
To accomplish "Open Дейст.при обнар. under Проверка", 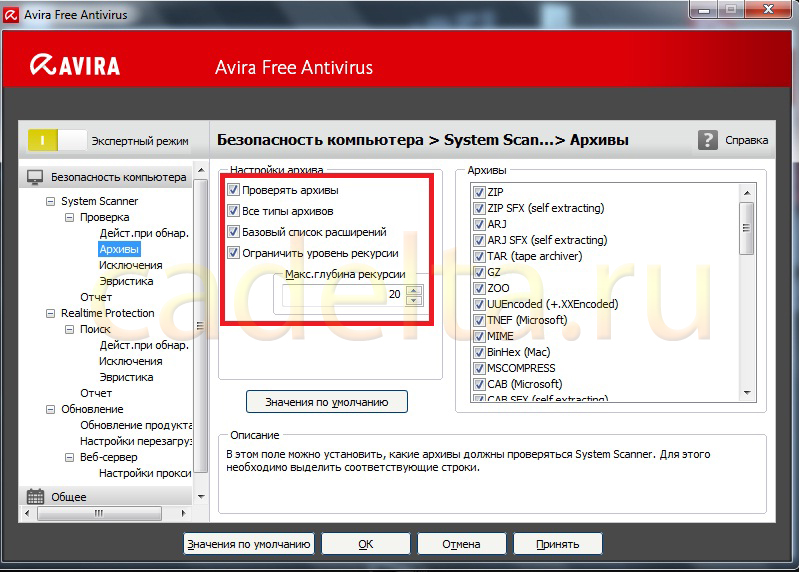I will [144, 233].
